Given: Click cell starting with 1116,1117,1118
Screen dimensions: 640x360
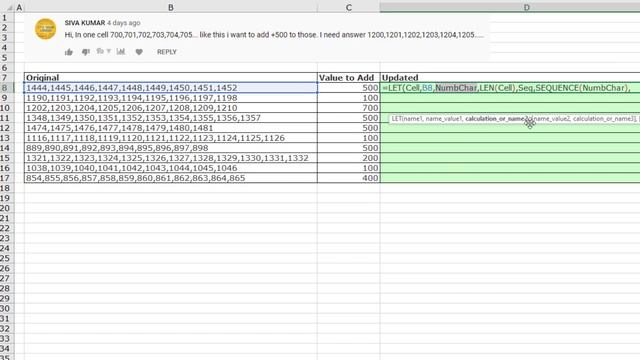Looking at the screenshot, I should pos(171,138).
